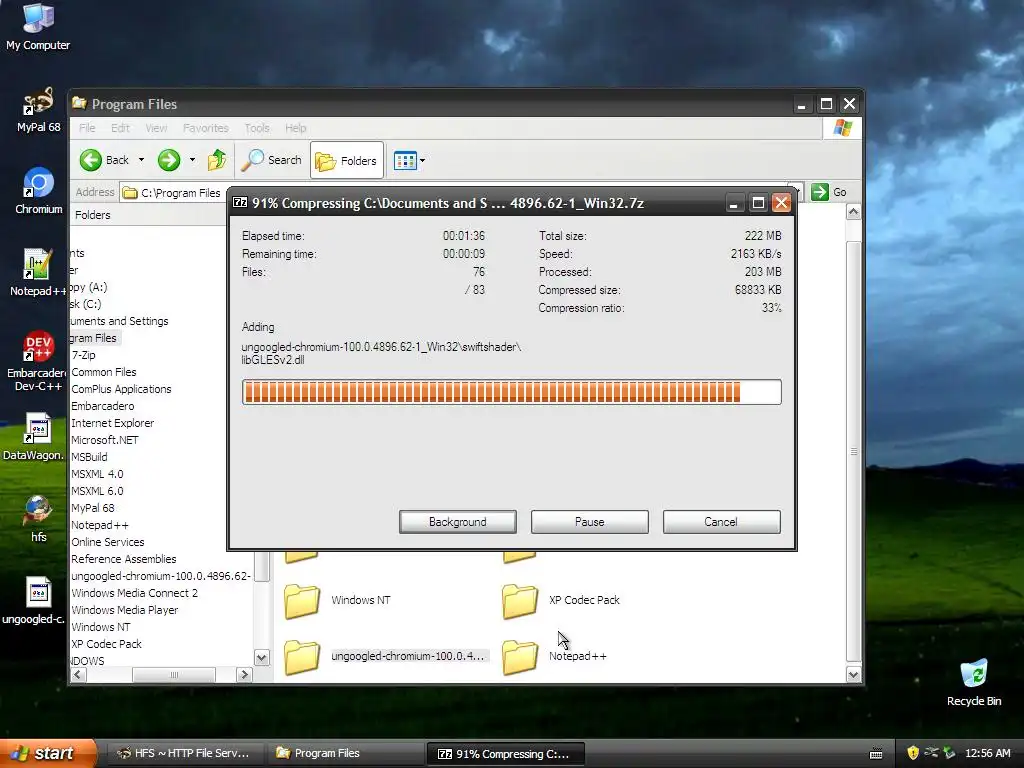Select MyPal 68 in folder tree
1024x768 pixels.
93,507
